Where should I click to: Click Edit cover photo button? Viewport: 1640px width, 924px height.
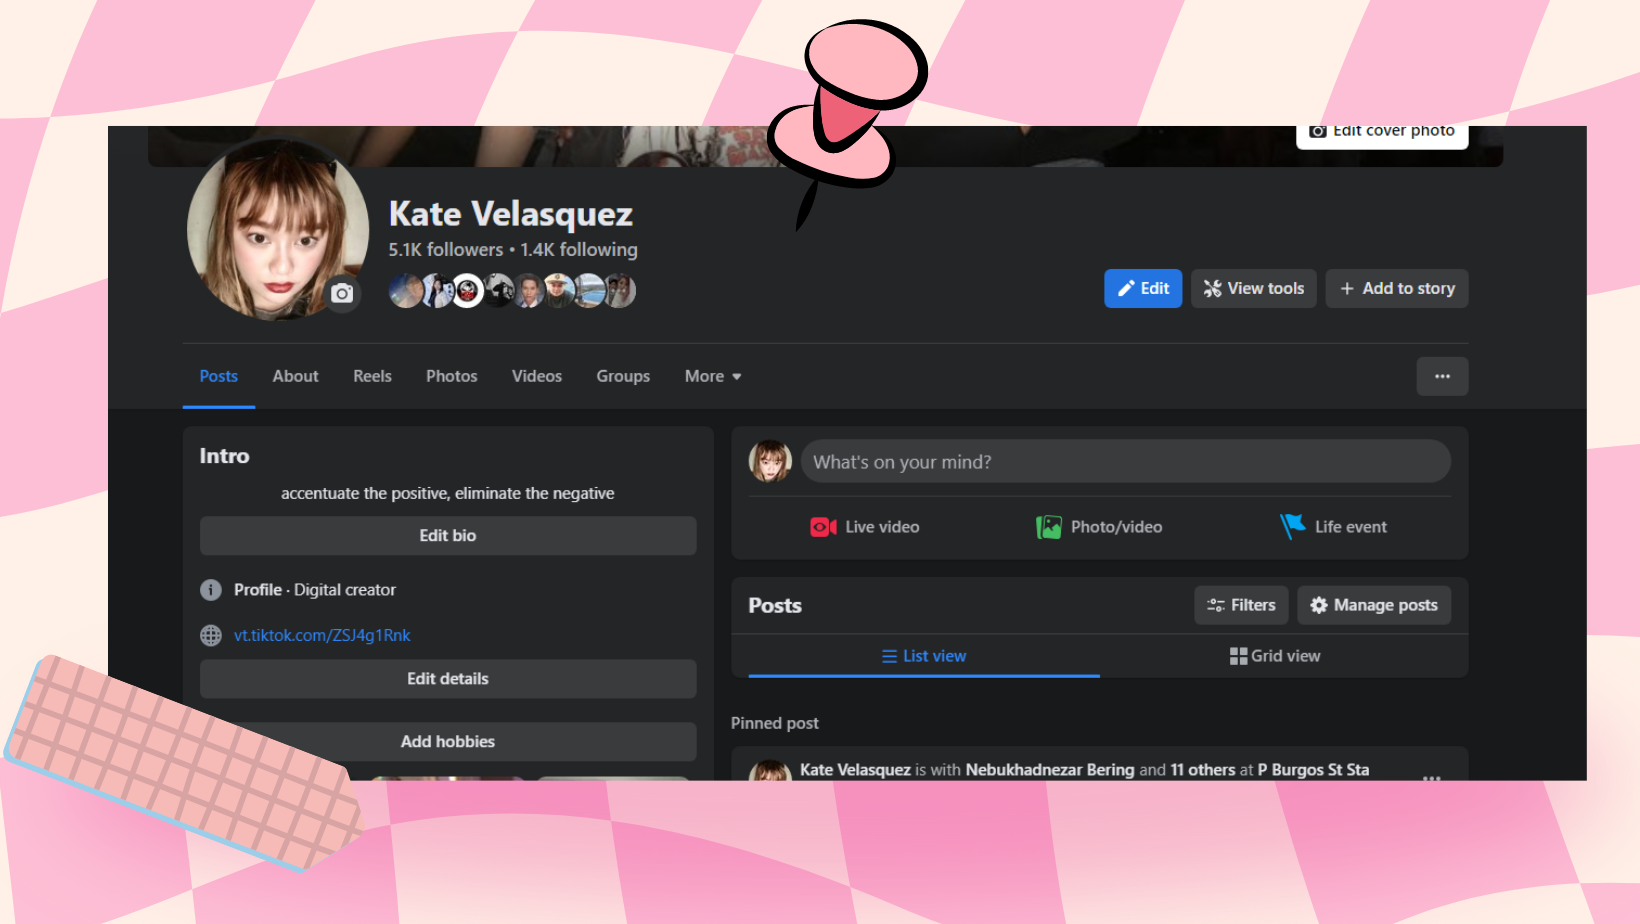tap(1382, 134)
